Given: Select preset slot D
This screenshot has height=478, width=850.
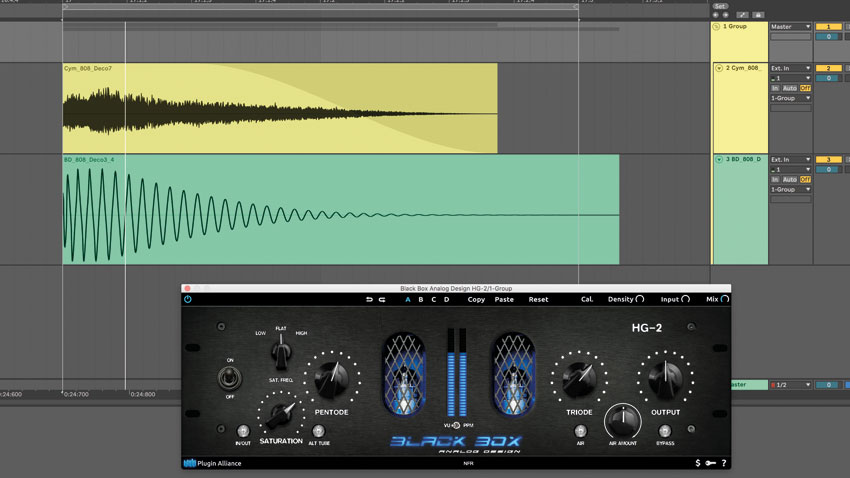Looking at the screenshot, I should 447,299.
